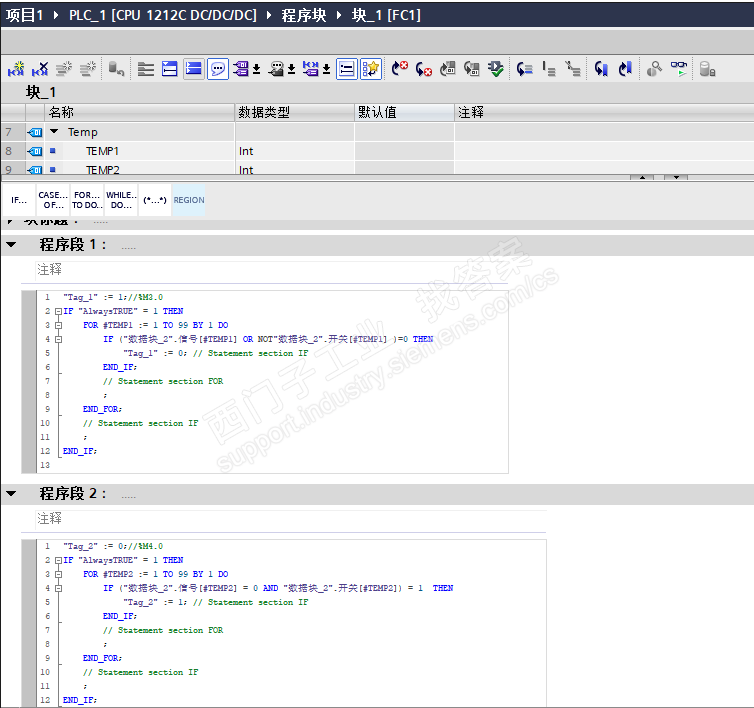Collapse 程序段 2 with its triangle
754x708 pixels.
coord(11,493)
